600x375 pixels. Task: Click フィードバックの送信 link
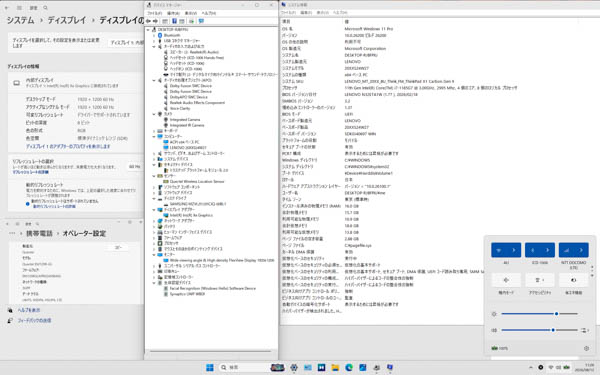(34, 320)
